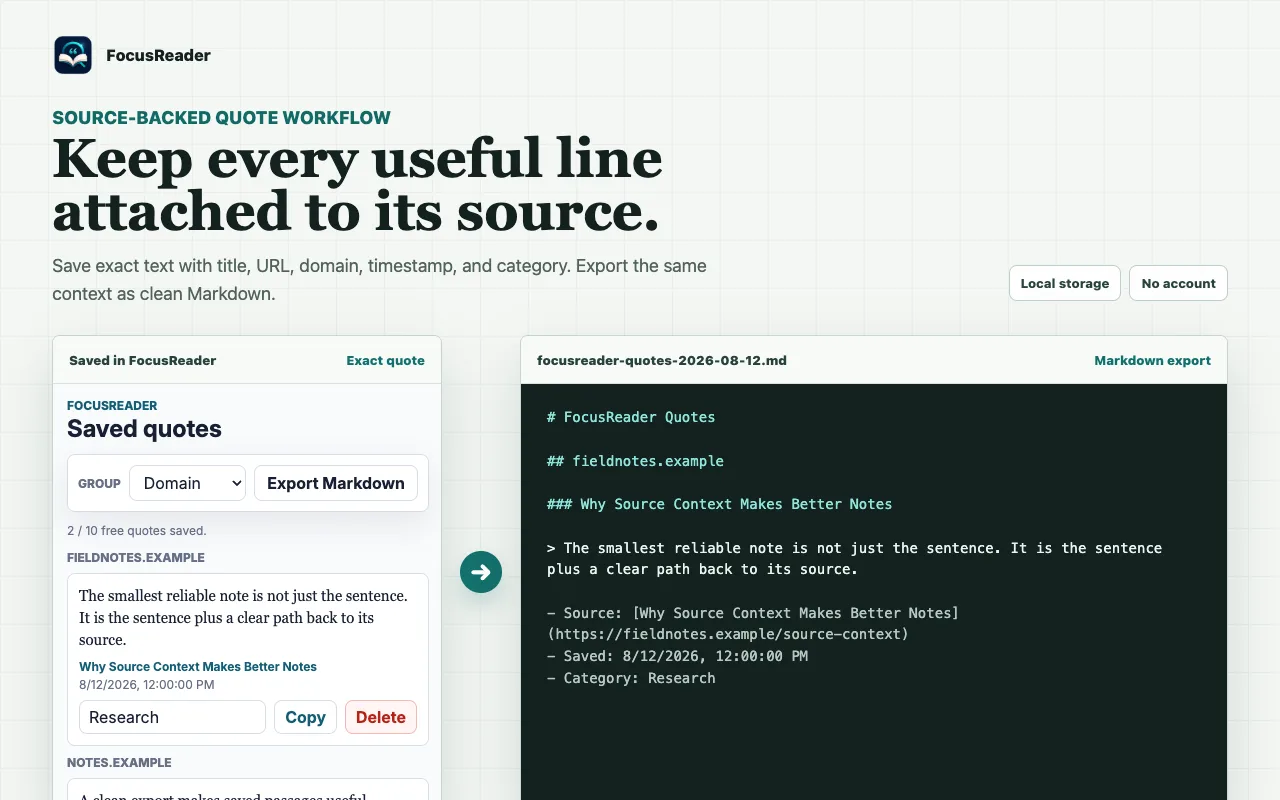Viewport: 1280px width, 800px height.
Task: Open the Why Source Context Makes Better Notes link
Action: (x=198, y=667)
